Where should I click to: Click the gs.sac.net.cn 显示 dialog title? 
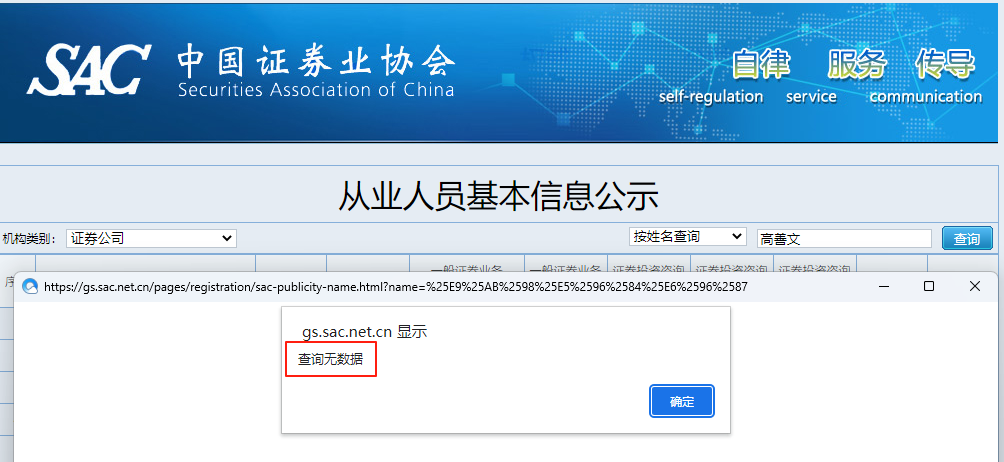tap(364, 331)
